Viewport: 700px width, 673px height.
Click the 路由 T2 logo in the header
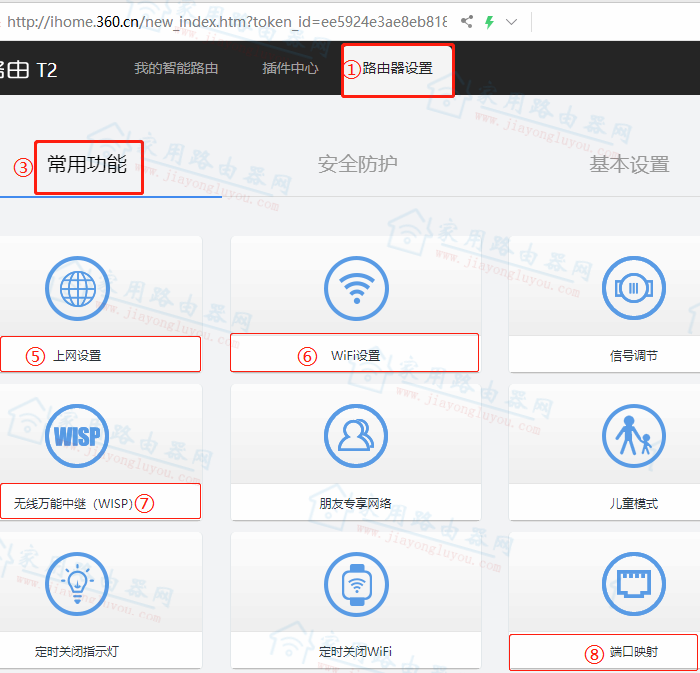[28, 69]
